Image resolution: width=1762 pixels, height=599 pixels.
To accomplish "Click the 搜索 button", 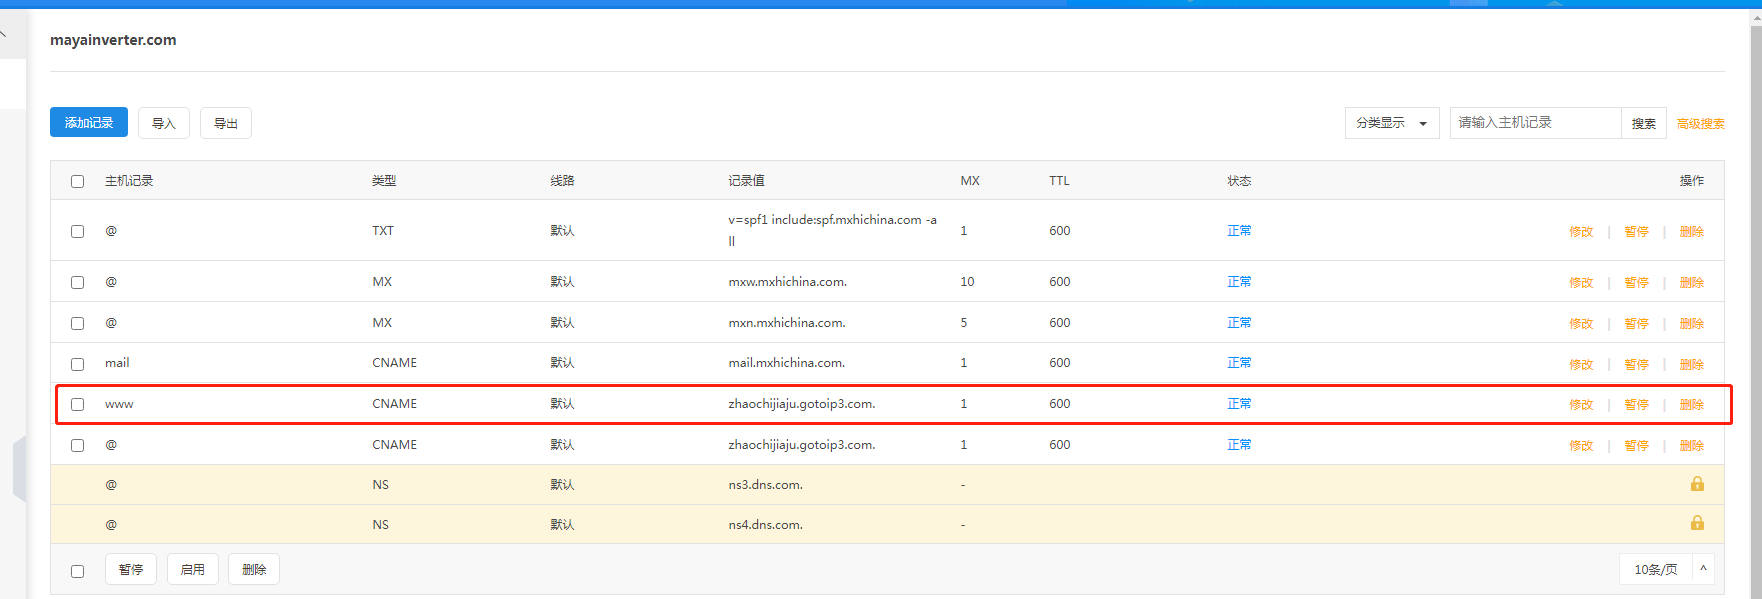I will tap(1643, 124).
